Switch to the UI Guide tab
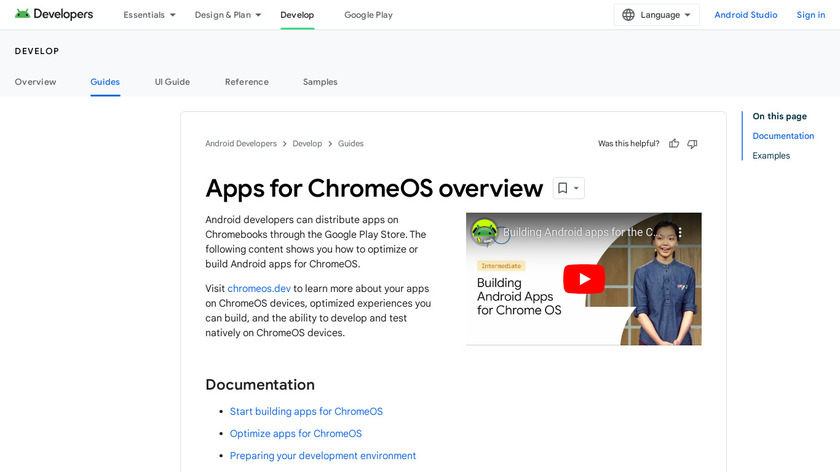Viewport: 840px width, 472px height. 172,82
